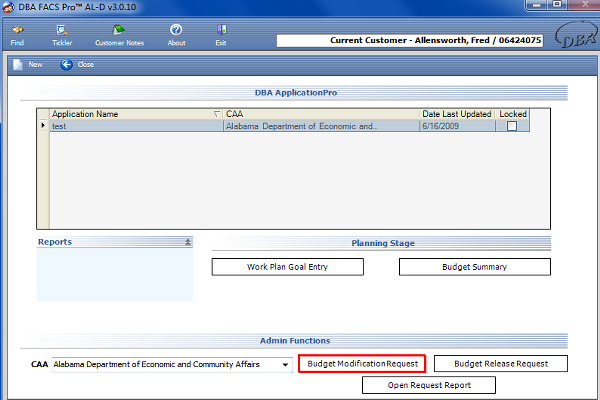
Task: Close the DBA FACS Pro window
Action: point(584,5)
